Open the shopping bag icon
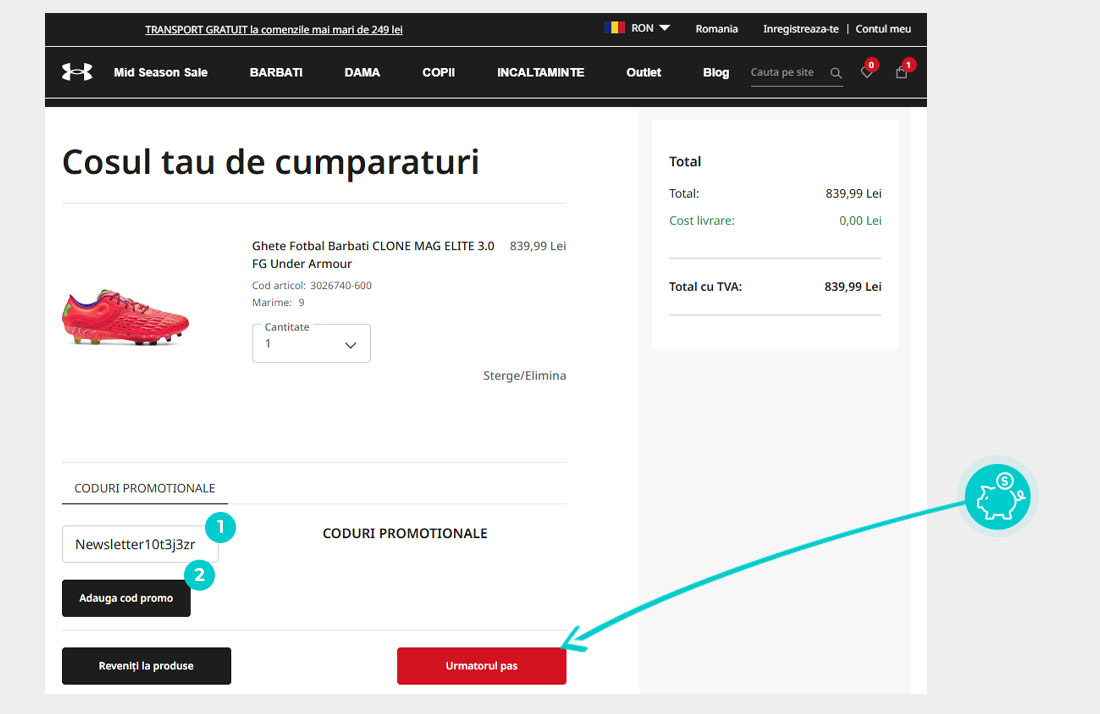This screenshot has width=1100, height=714. point(901,72)
